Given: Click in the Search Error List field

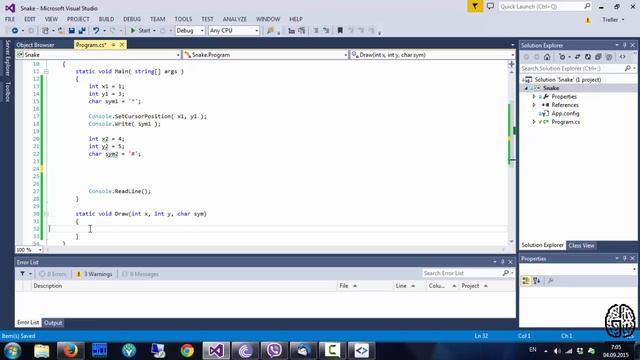Looking at the screenshot, I should click(462, 273).
